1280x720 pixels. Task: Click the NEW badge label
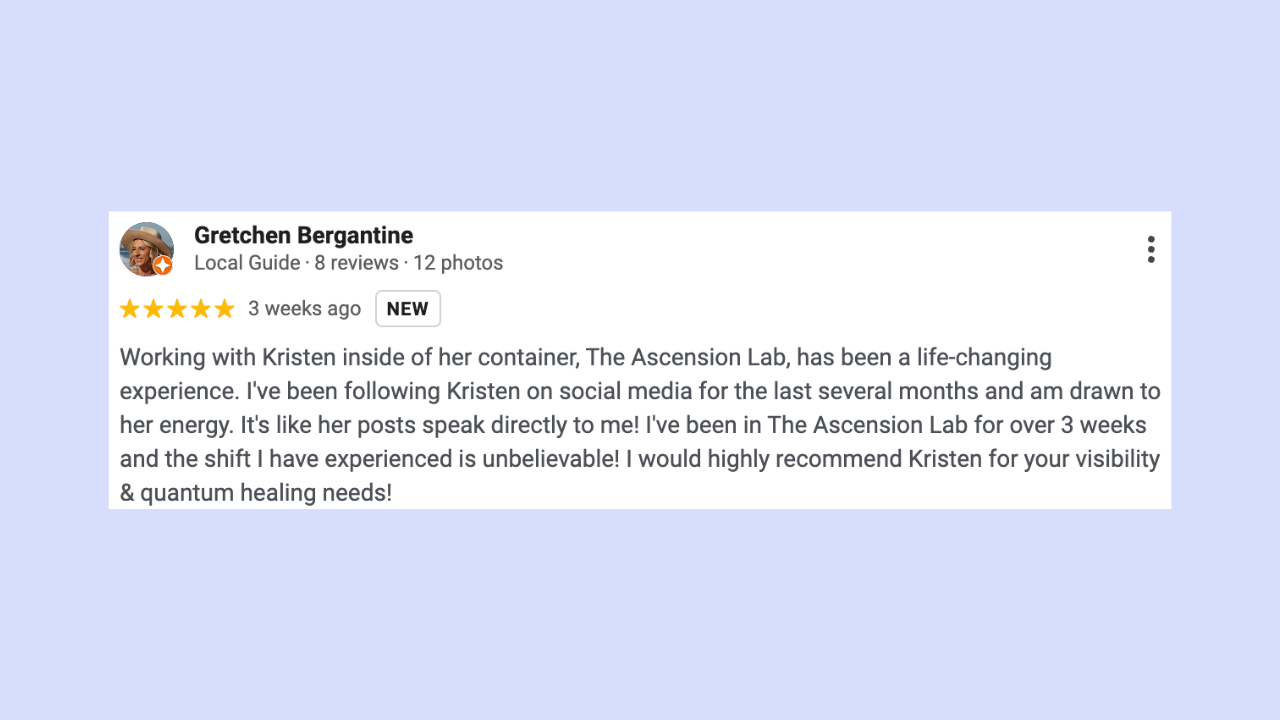[408, 309]
